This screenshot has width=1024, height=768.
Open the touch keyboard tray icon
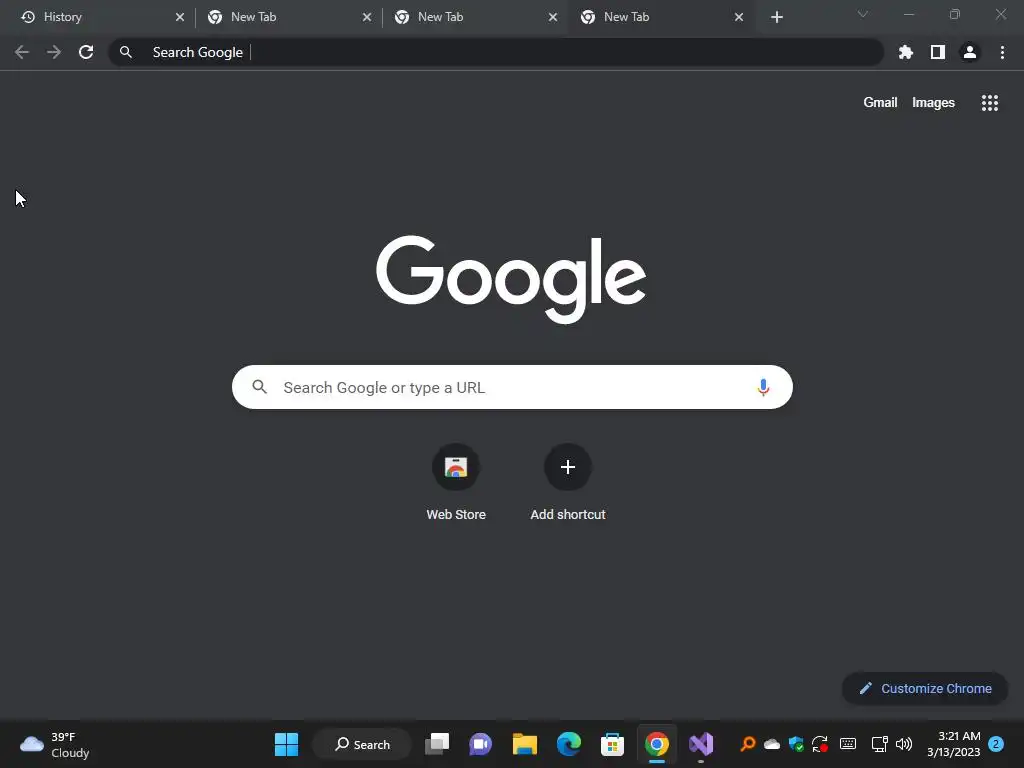[x=848, y=744]
